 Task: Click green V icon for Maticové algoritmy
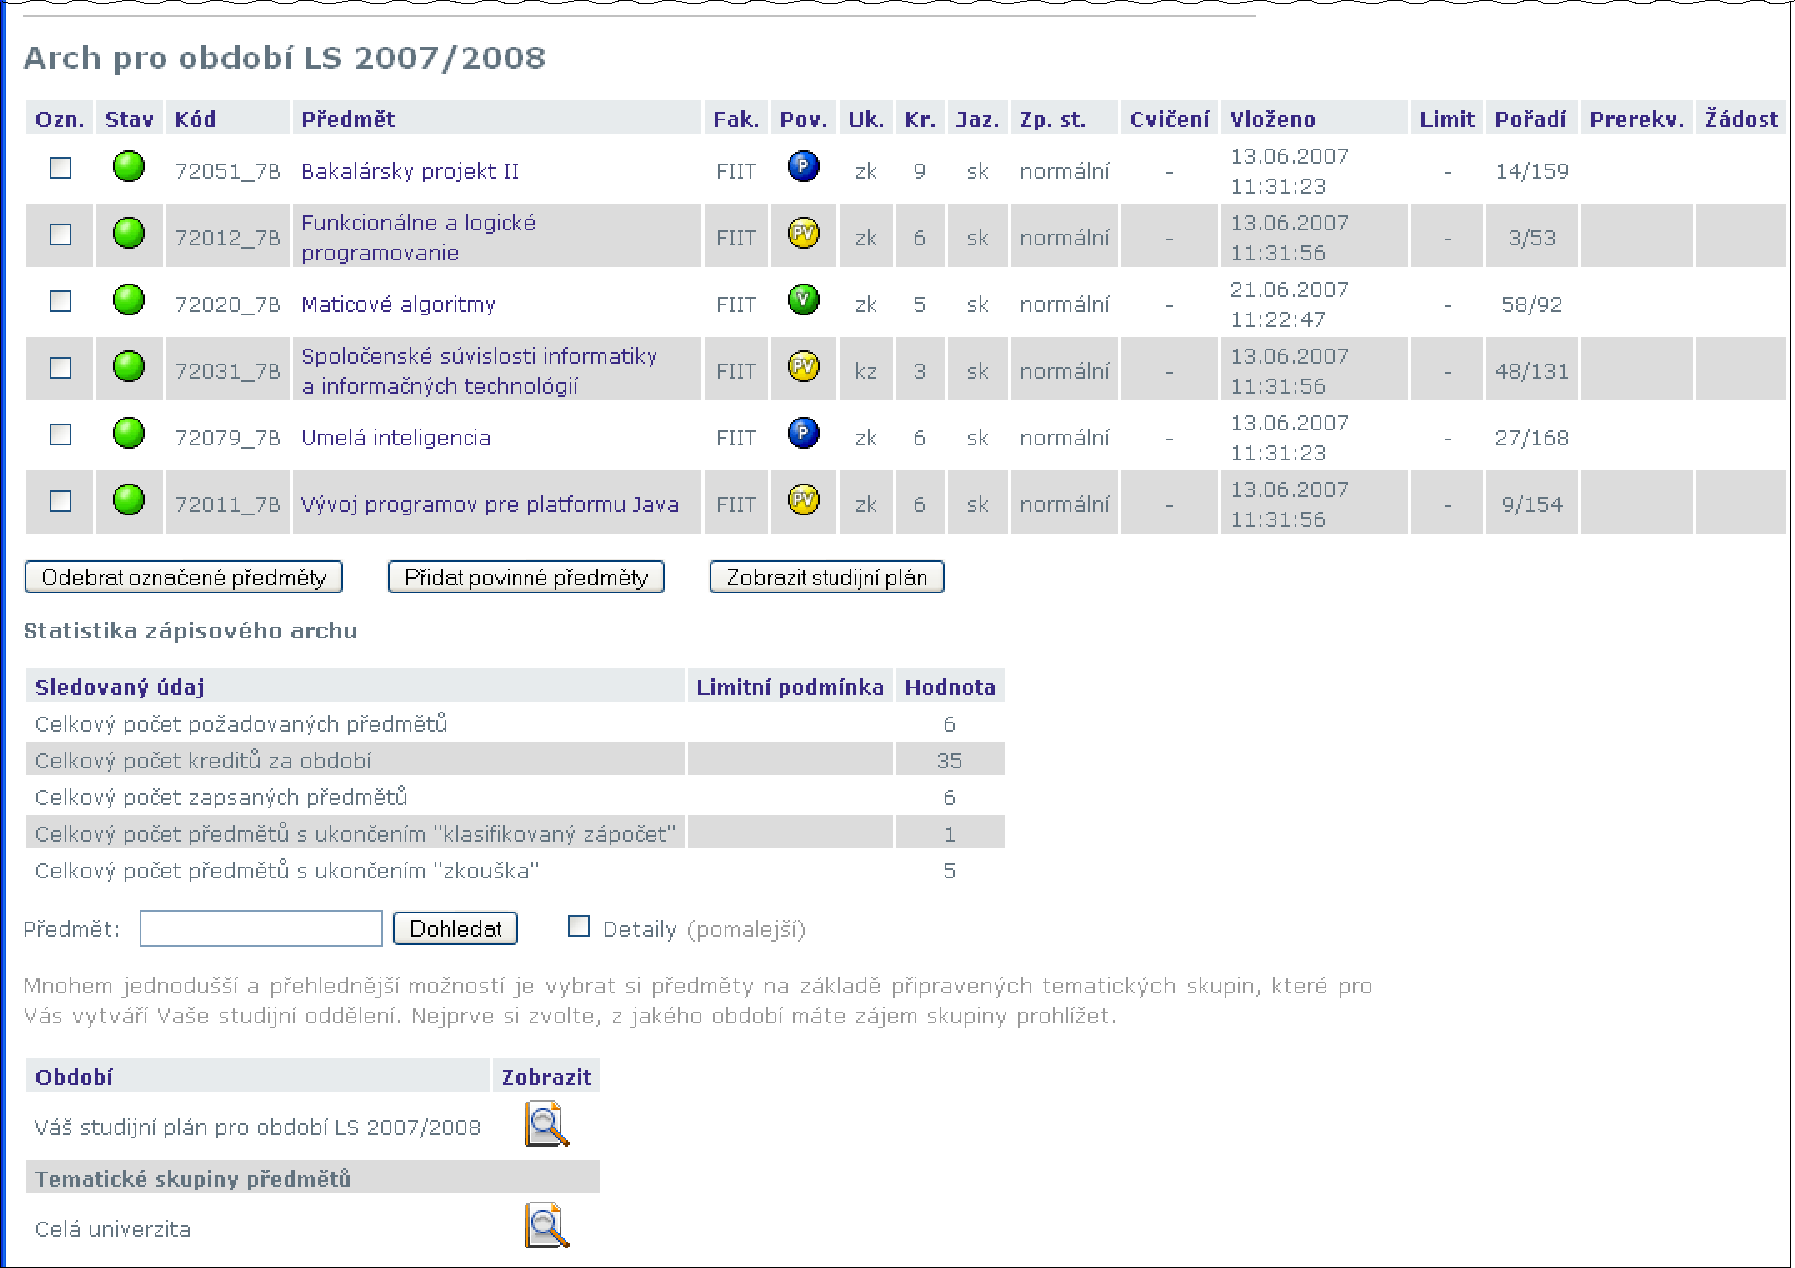click(x=804, y=299)
